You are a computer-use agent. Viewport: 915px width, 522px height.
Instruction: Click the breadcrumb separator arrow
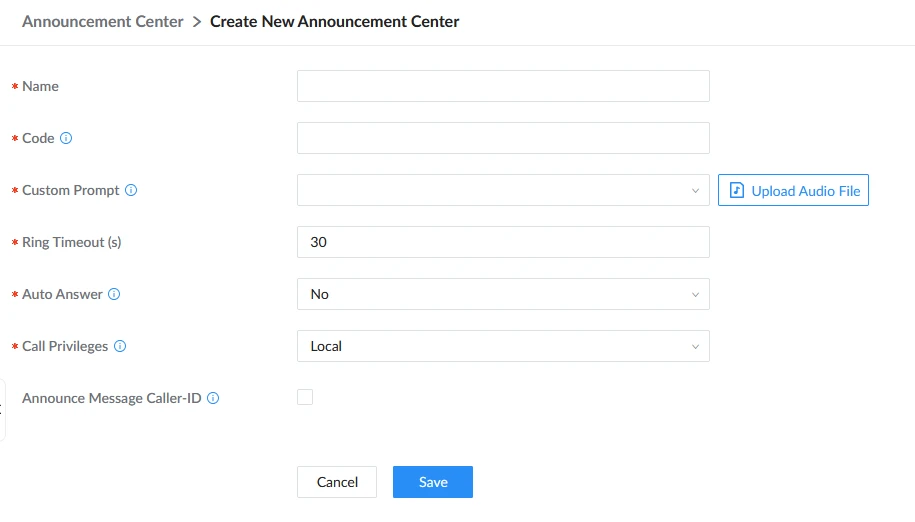pyautogui.click(x=197, y=22)
